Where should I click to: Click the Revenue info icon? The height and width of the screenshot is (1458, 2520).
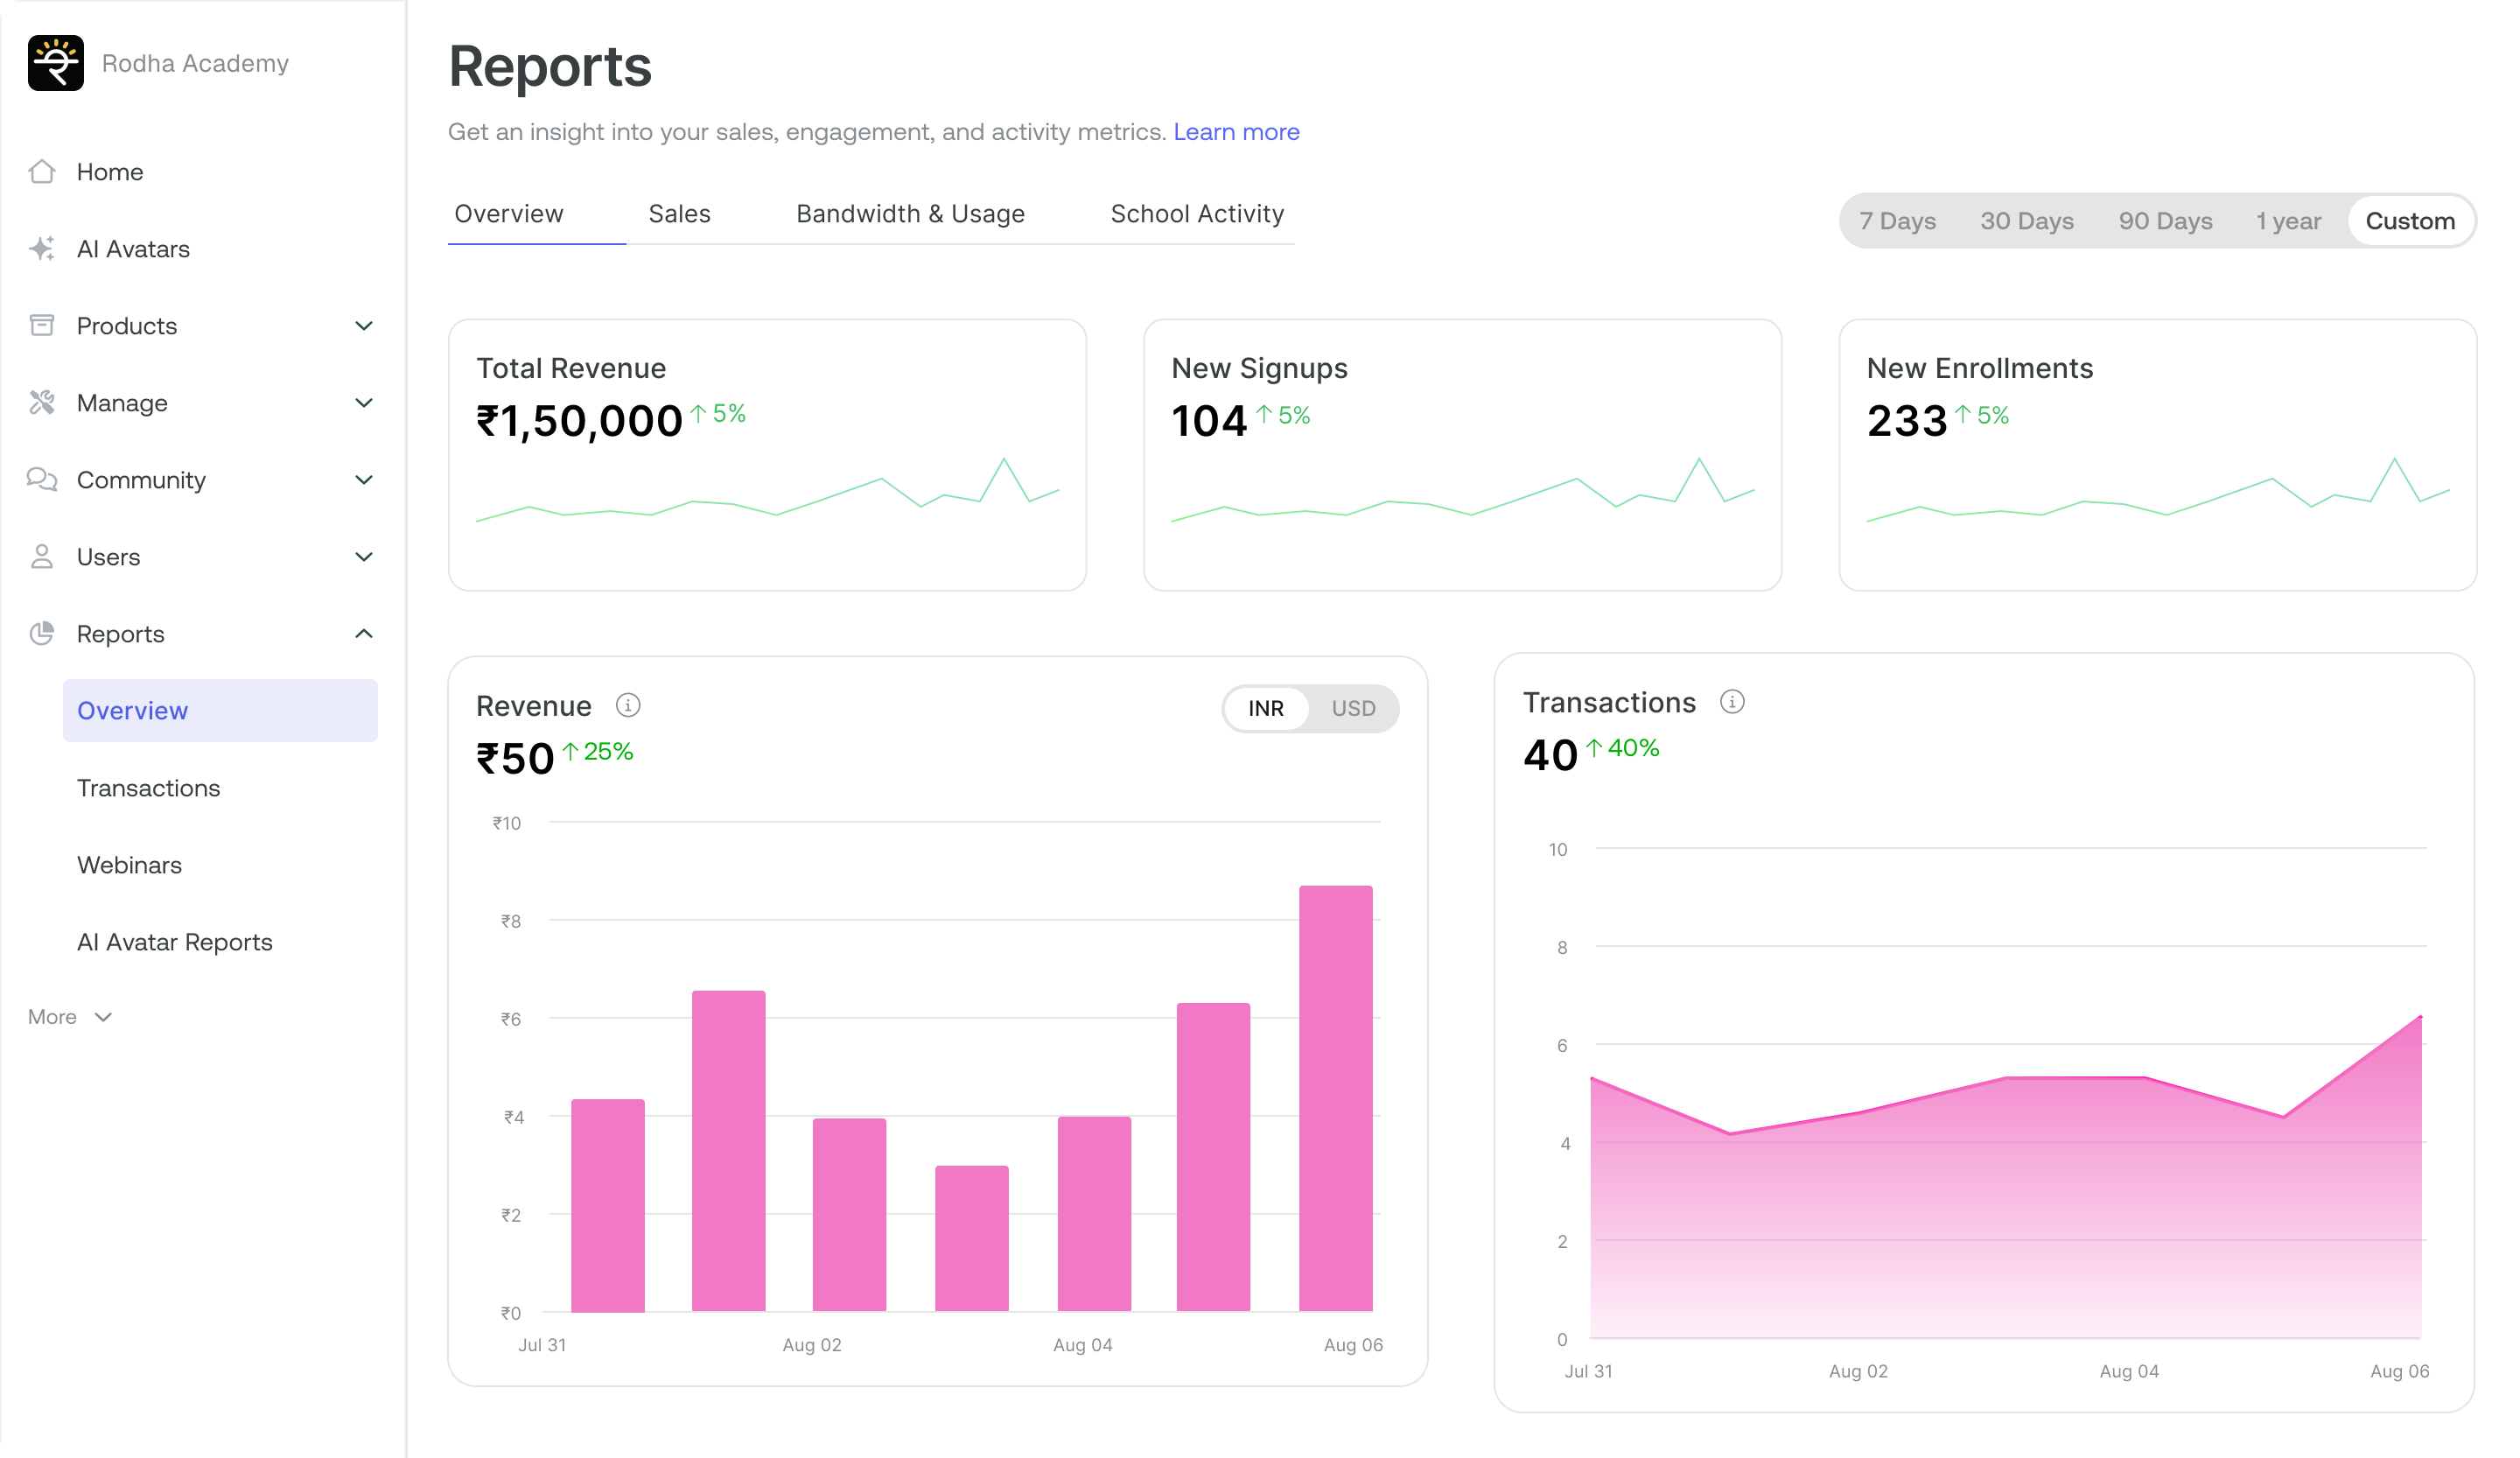(628, 706)
